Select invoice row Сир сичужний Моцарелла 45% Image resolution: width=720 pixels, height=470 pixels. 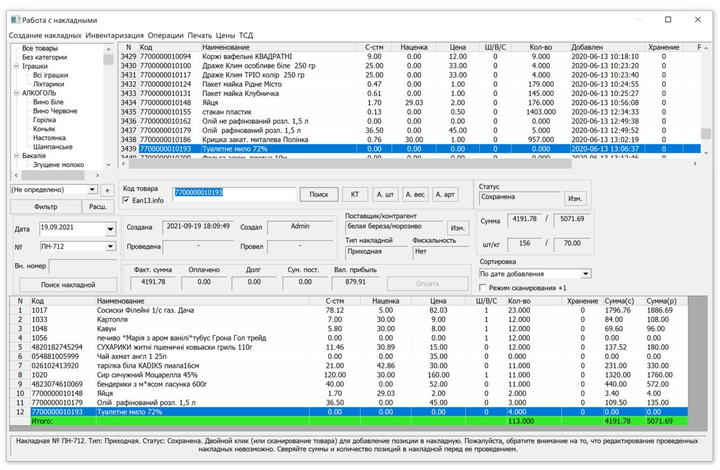coord(349,375)
